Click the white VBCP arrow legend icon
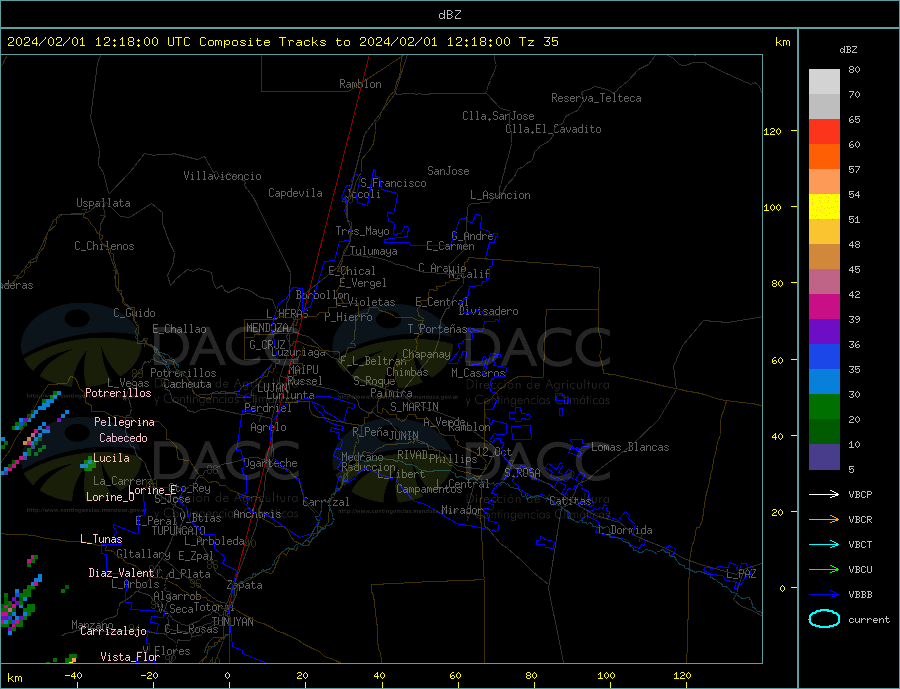 coord(824,494)
